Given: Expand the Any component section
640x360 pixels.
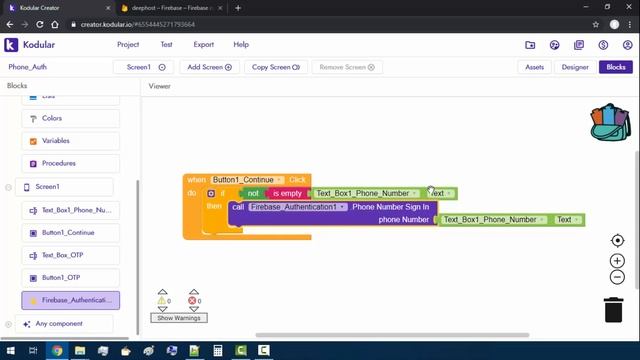Looking at the screenshot, I should click(8, 324).
